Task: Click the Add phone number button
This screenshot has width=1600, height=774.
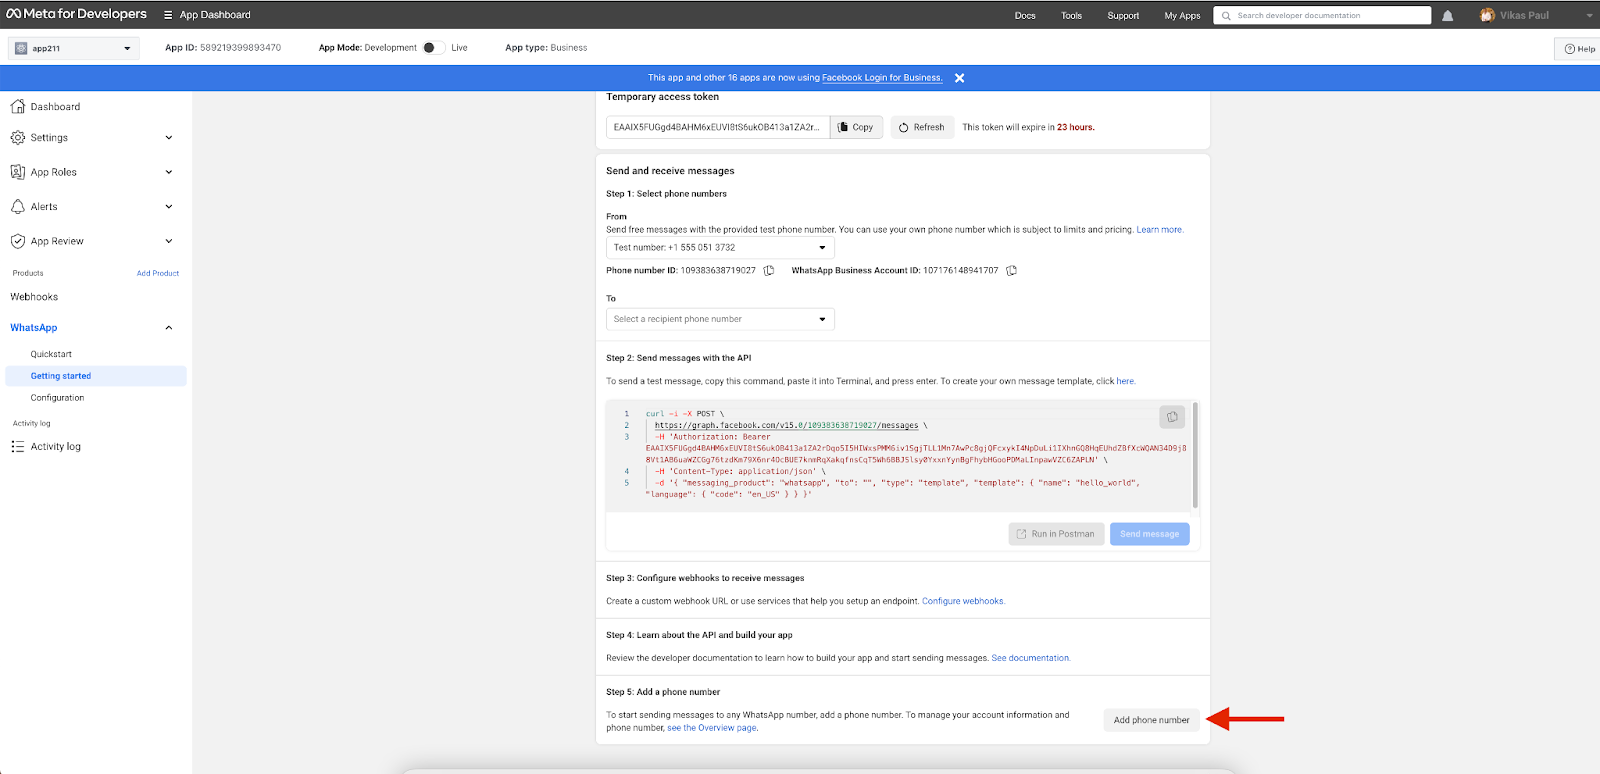Action: point(1151,720)
